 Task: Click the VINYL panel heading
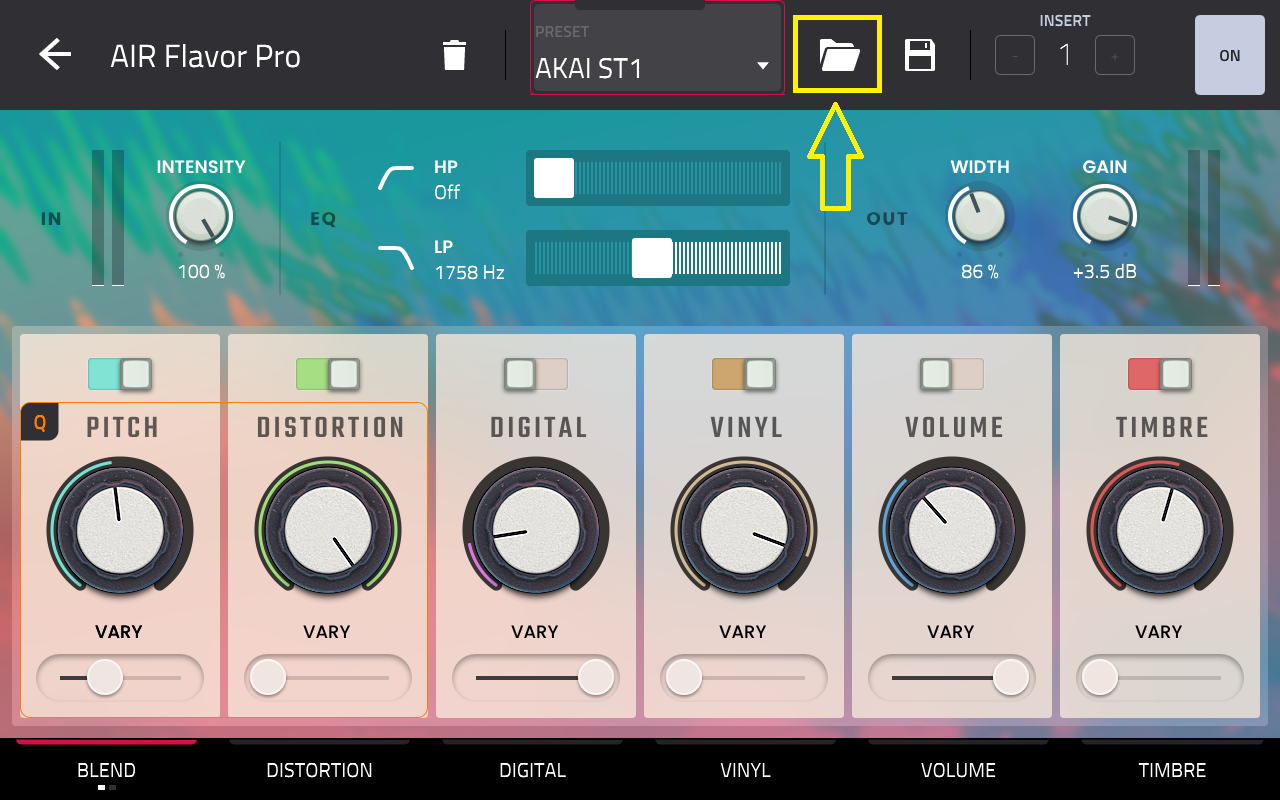747,428
